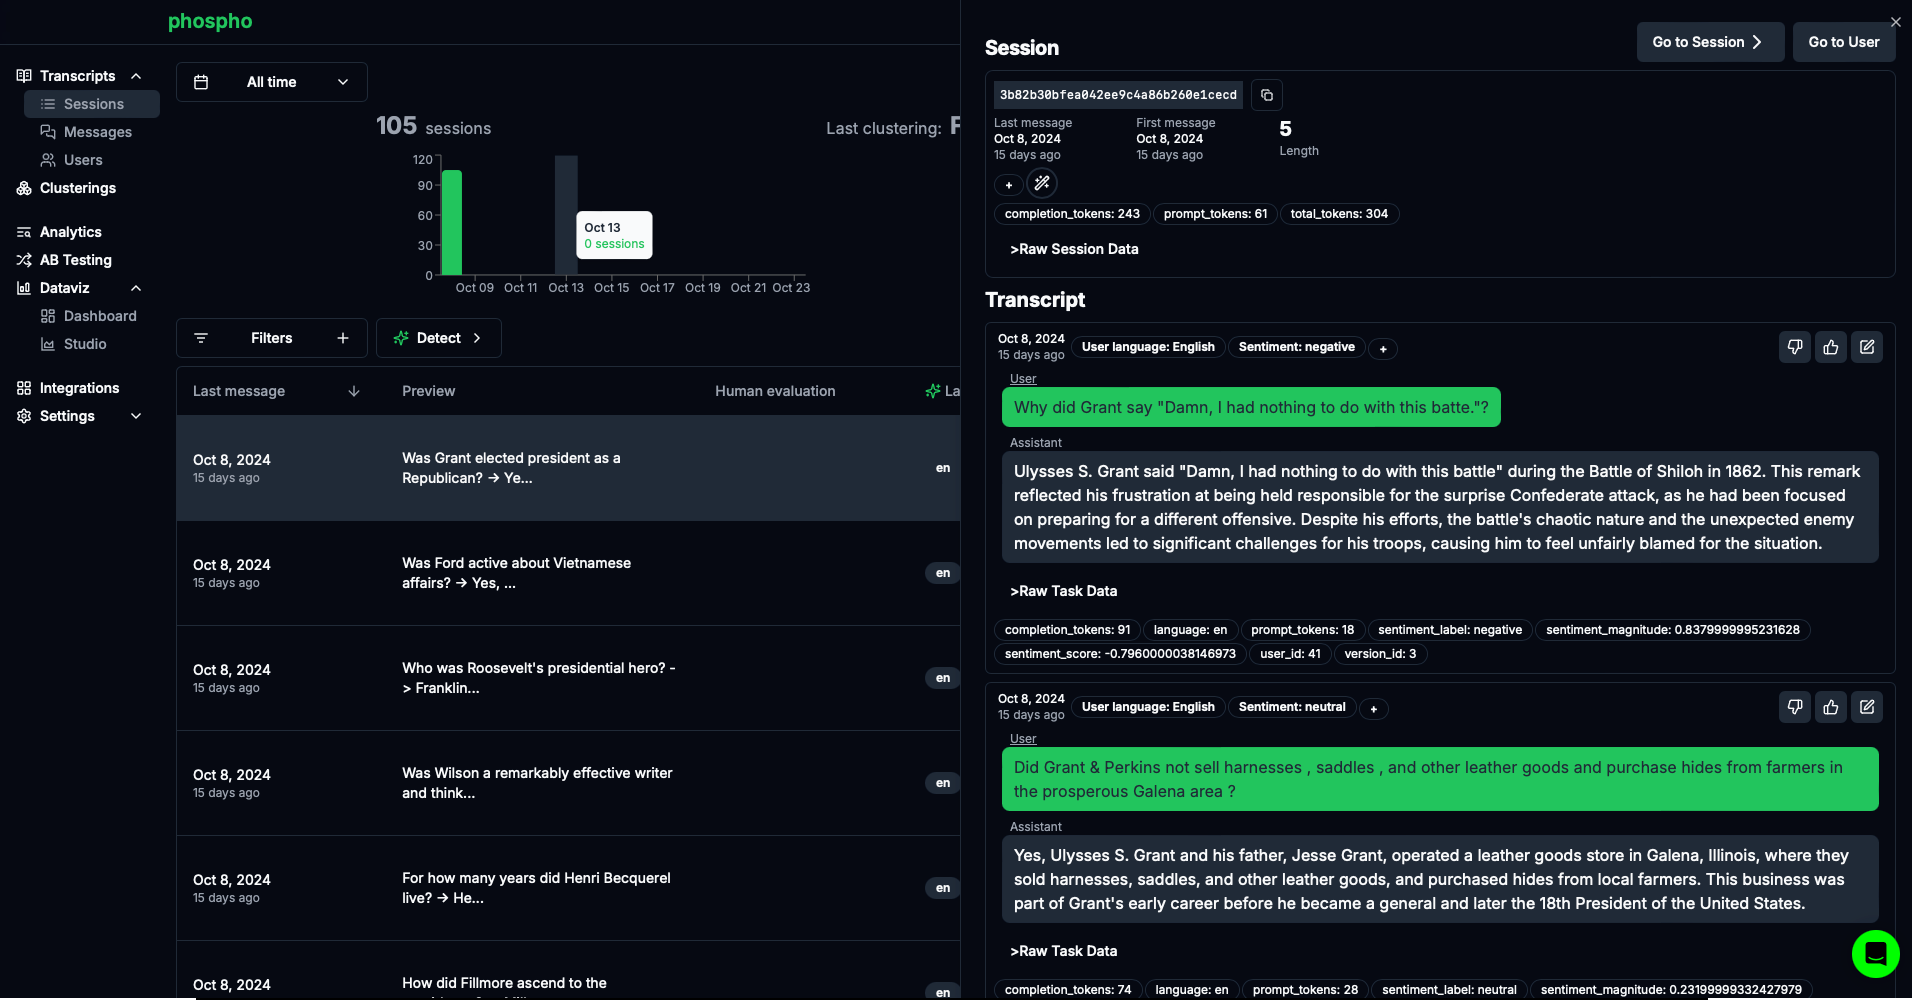Add a filter with the plus icon
Image resolution: width=1912 pixels, height=1000 pixels.
pos(343,338)
